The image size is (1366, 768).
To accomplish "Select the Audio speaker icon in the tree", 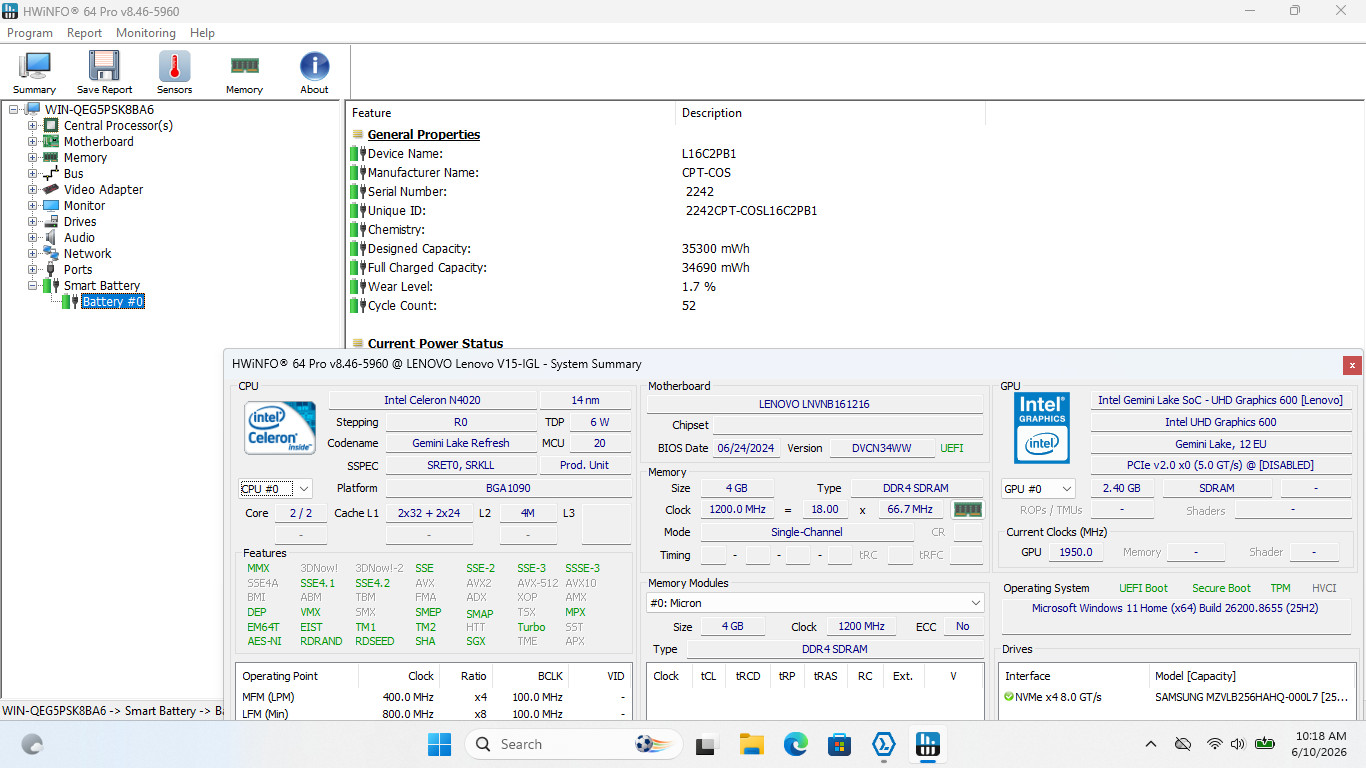I will (x=50, y=238).
